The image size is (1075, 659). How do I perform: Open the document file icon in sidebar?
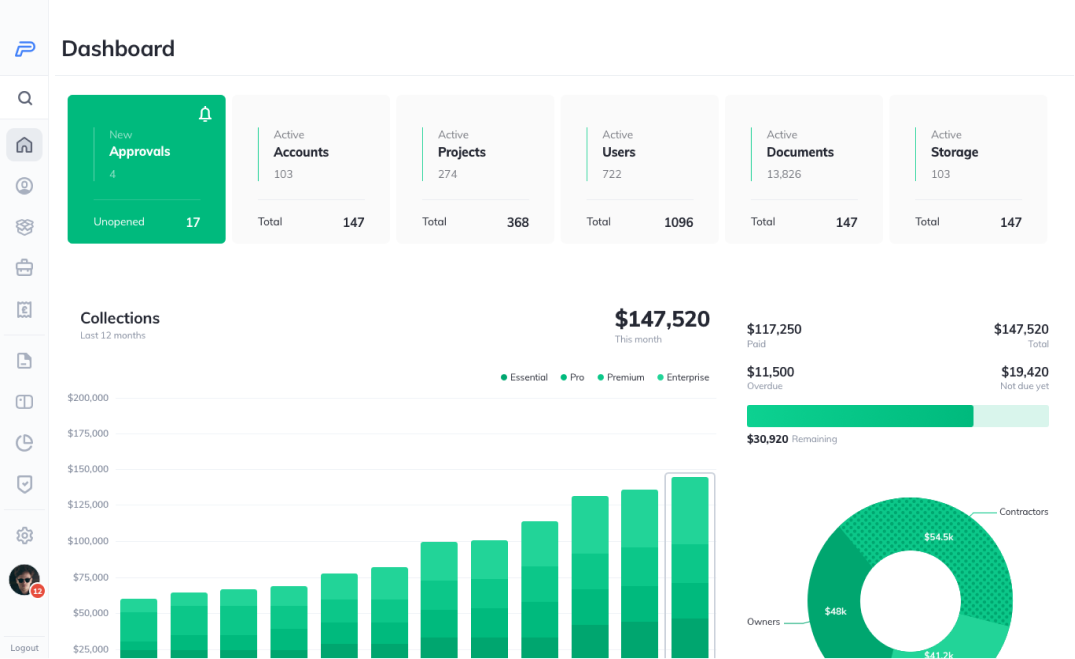click(25, 361)
